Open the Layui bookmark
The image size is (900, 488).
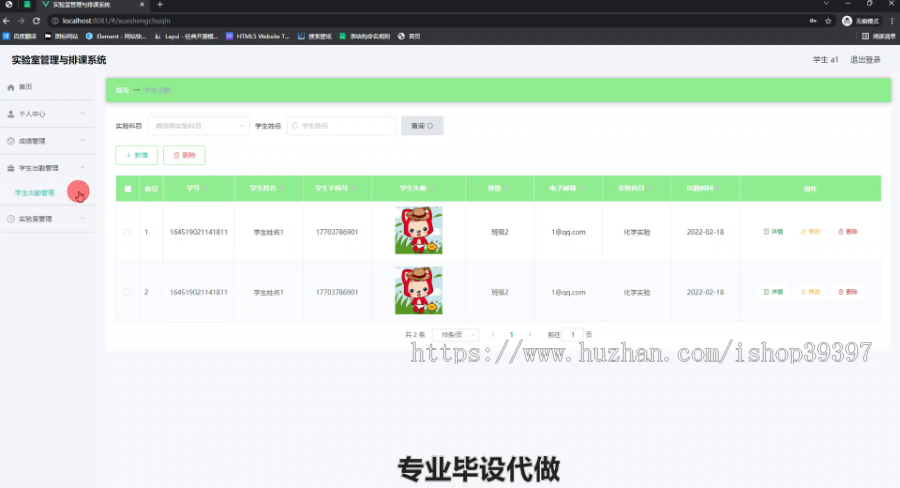(x=186, y=36)
